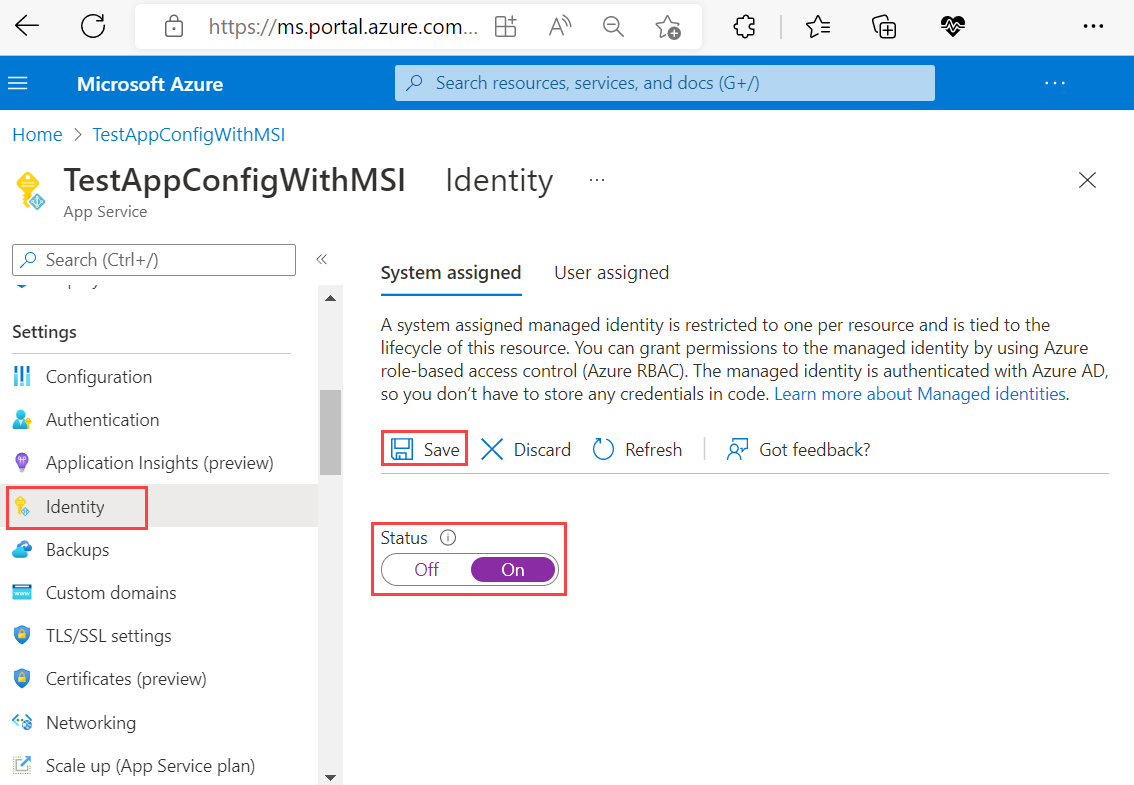This screenshot has height=785, width=1134.
Task: Click the Save button
Action: (425, 449)
